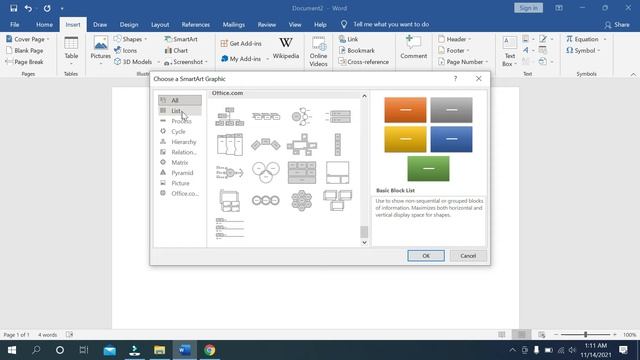Open the Pictures insert button
Image resolution: width=640 pixels, height=360 pixels.
pyautogui.click(x=100, y=51)
